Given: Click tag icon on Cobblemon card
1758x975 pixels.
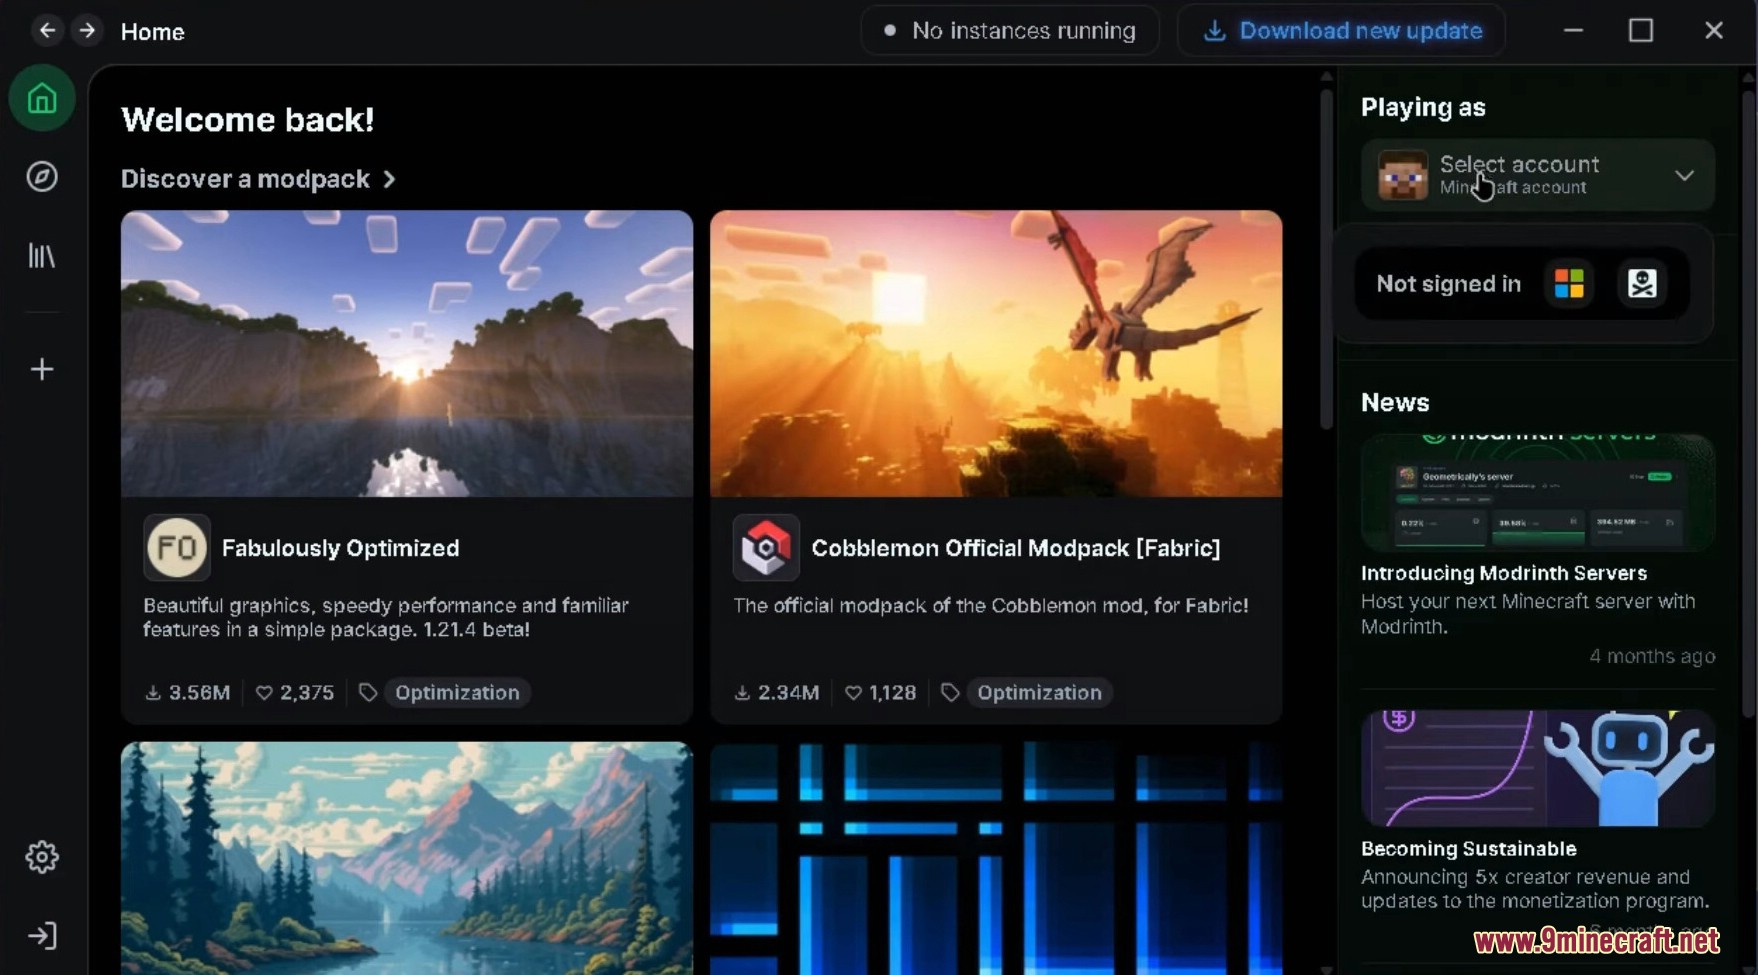Looking at the screenshot, I should (x=950, y=692).
